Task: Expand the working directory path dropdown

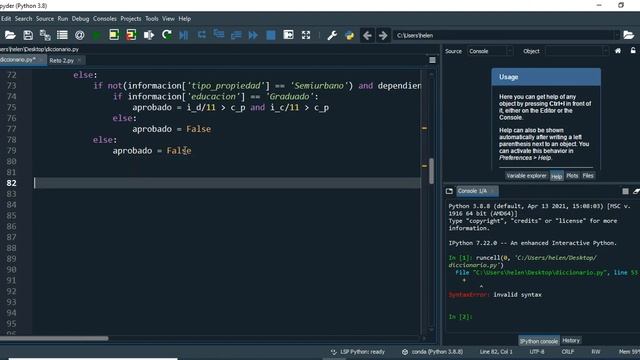Action: click(x=616, y=36)
